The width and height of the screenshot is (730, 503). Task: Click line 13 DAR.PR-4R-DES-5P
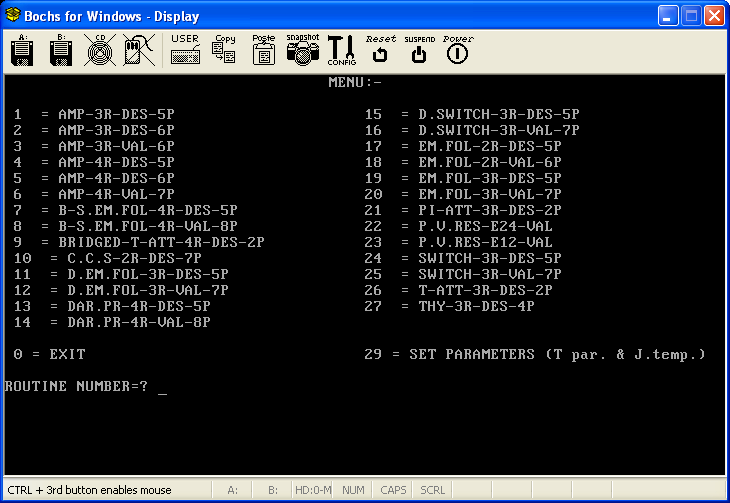click(x=112, y=306)
